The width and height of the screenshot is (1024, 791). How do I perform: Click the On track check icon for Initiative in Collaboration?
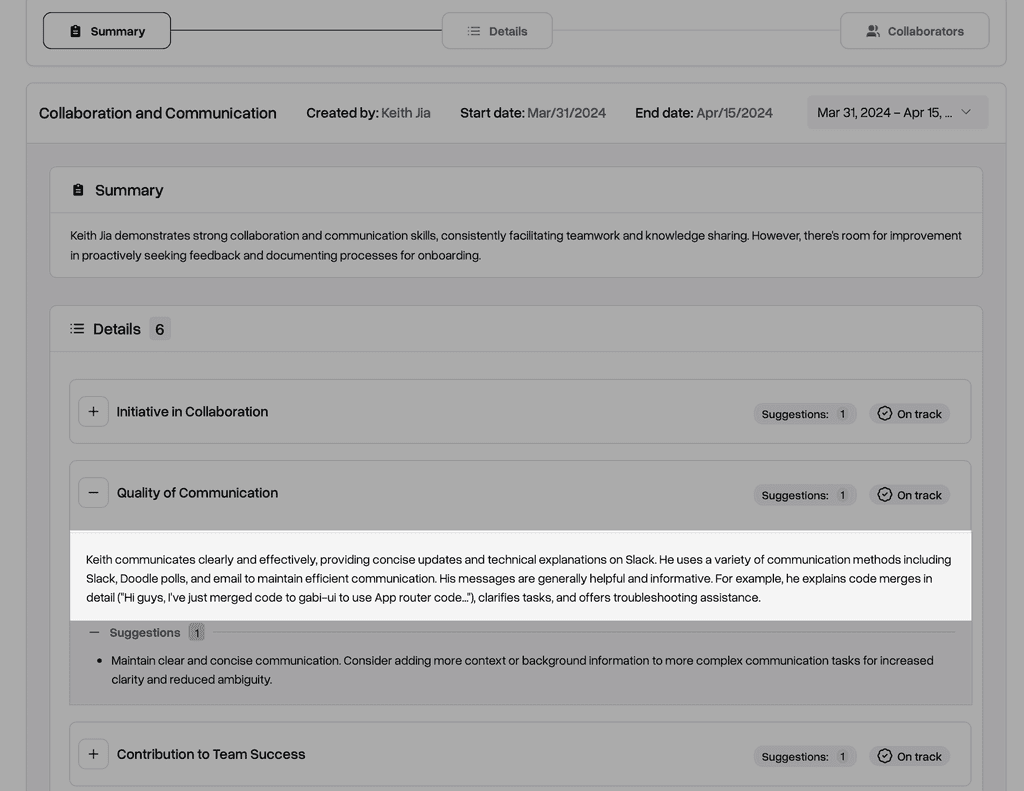click(884, 412)
